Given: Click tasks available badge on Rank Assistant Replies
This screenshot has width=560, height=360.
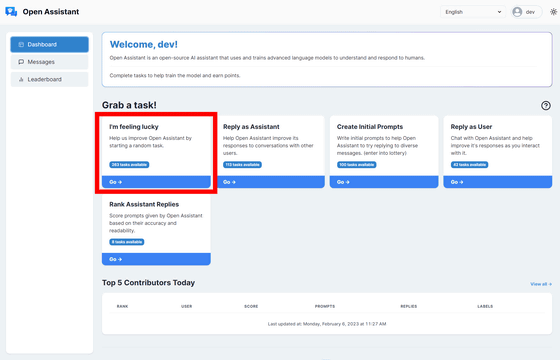Looking at the screenshot, I should 127,242.
